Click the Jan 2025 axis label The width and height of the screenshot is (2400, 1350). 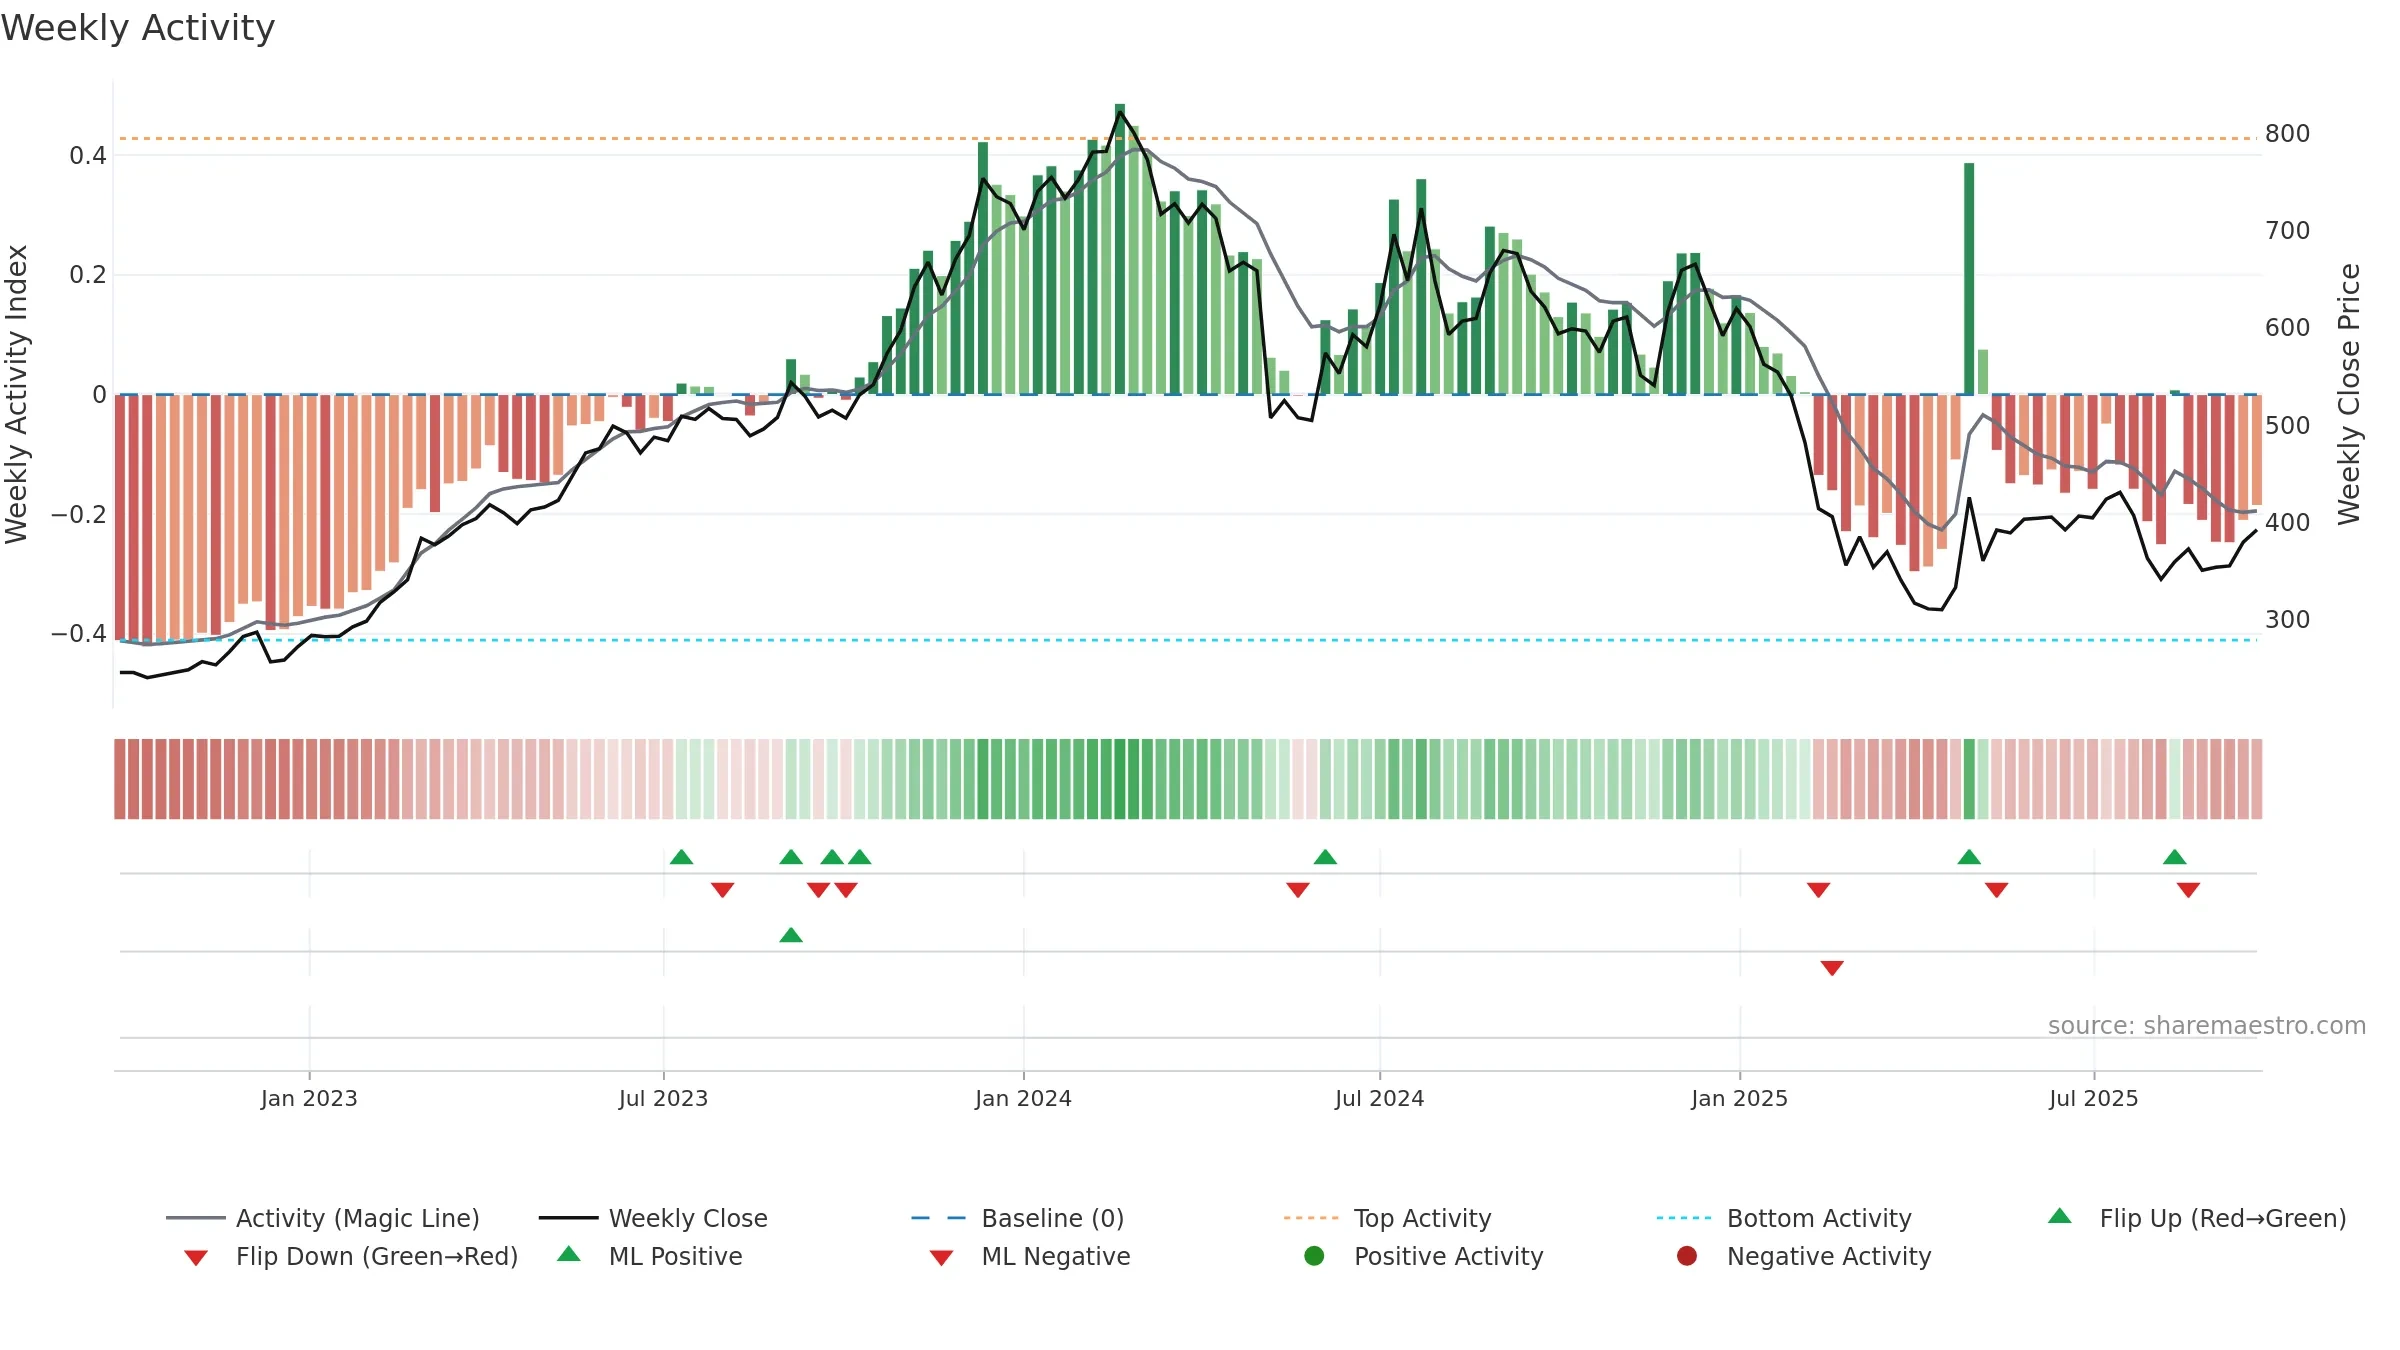pos(1739,1098)
